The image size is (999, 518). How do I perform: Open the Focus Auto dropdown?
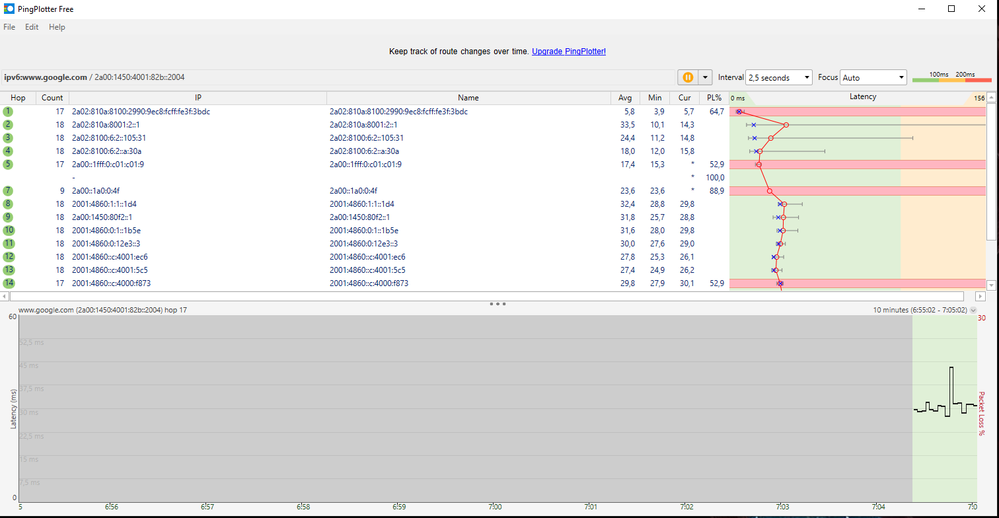tap(873, 77)
